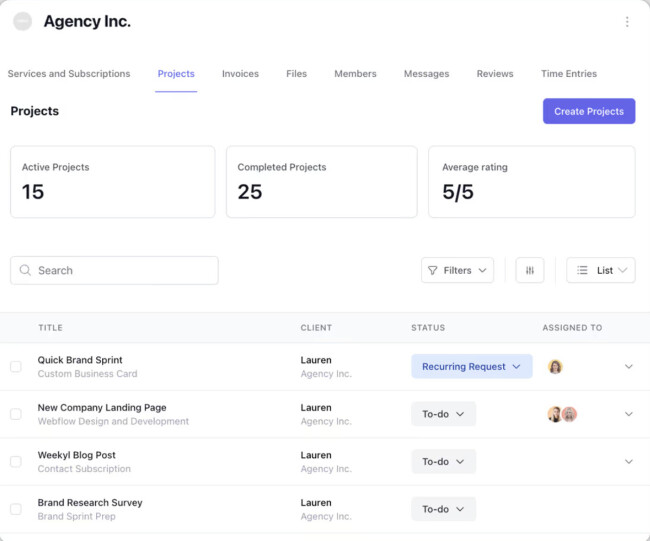
Task: Open the To-do status for Weekyl Blog Post
Action: pos(443,462)
